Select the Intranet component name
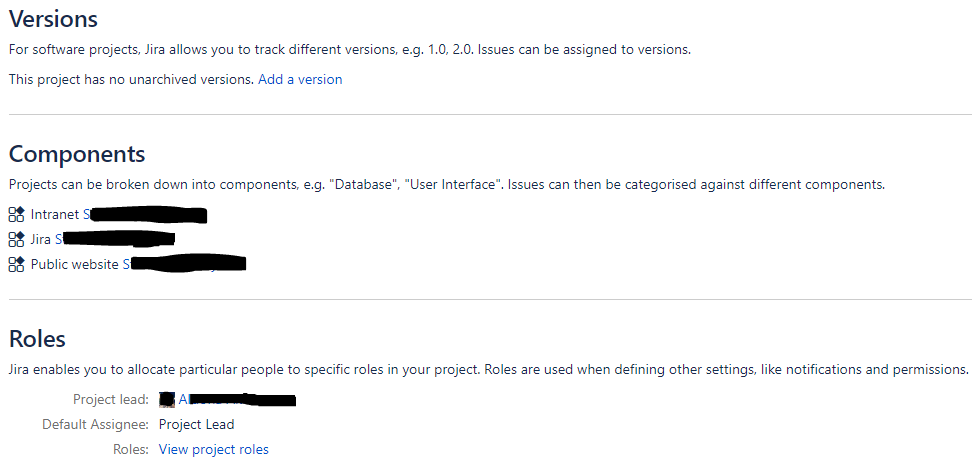 click(55, 215)
